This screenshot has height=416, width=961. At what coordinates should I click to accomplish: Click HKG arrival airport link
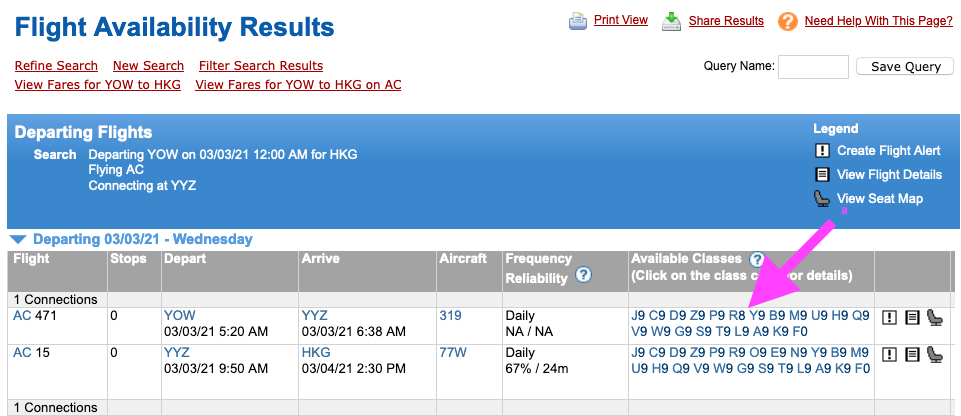pos(316,353)
